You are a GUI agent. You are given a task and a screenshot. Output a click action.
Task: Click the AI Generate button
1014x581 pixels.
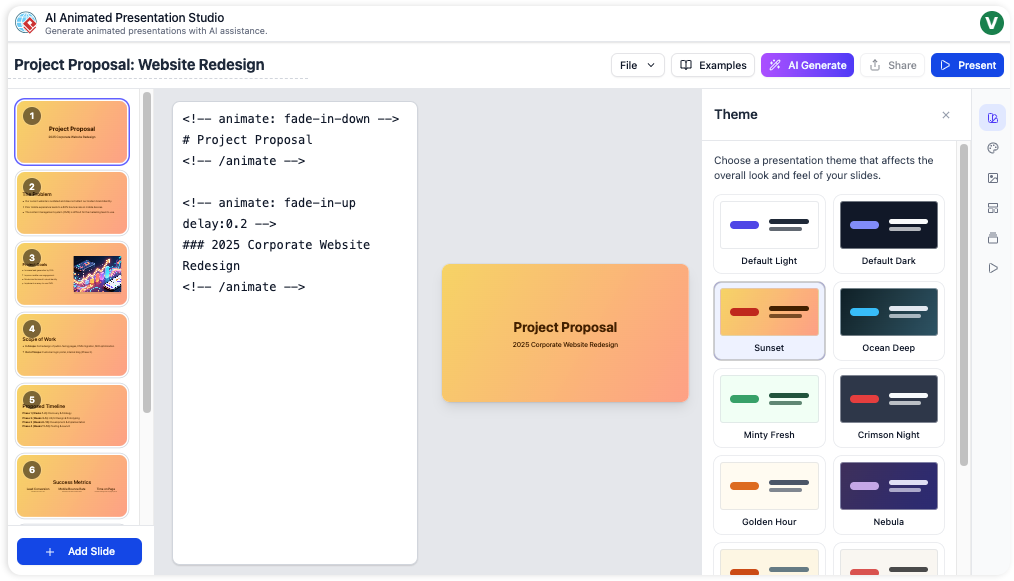(x=807, y=64)
